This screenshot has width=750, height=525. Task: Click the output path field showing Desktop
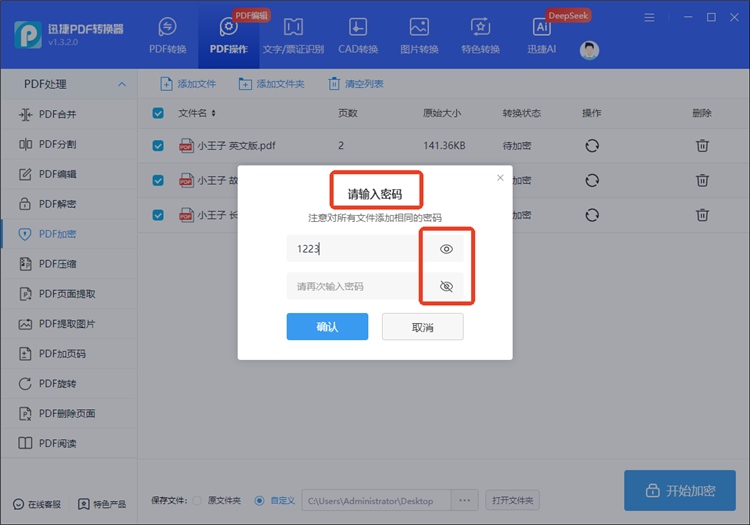point(376,501)
